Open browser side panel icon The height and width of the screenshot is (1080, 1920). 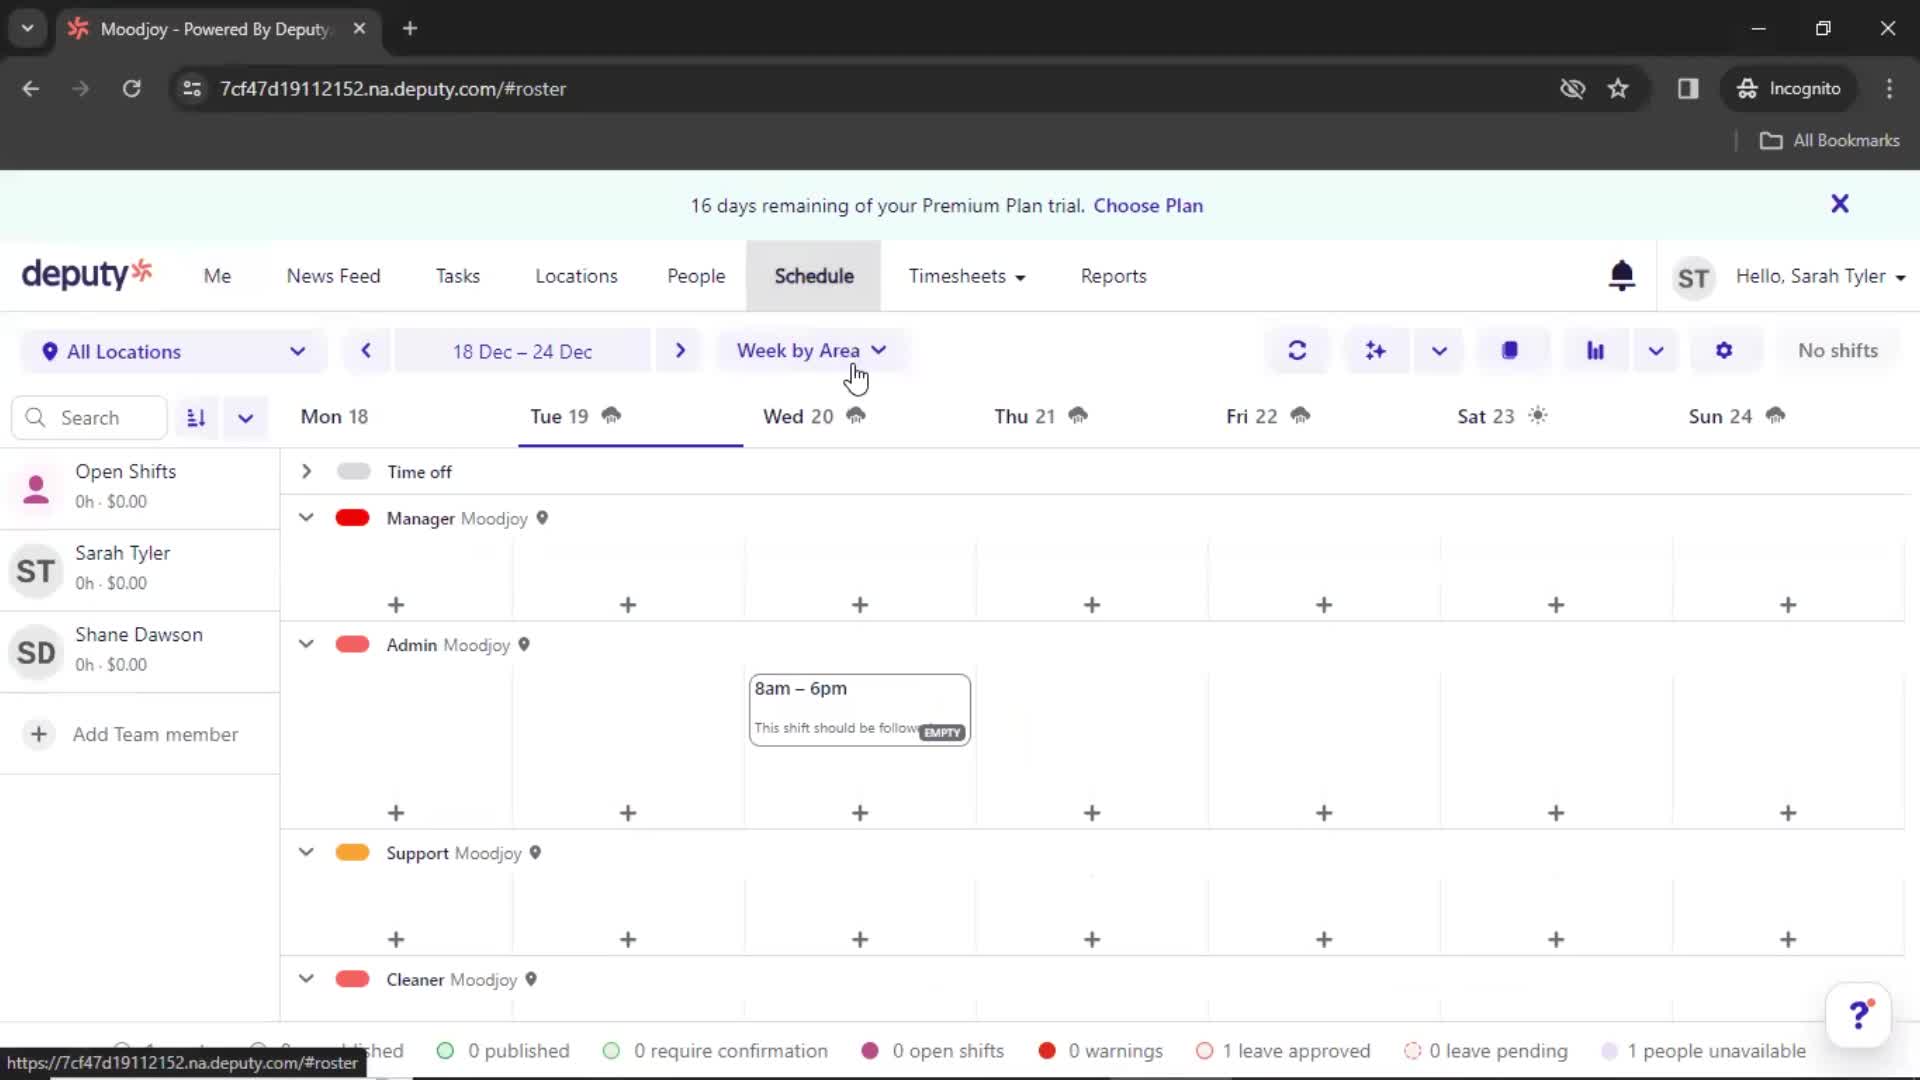pyautogui.click(x=1688, y=88)
